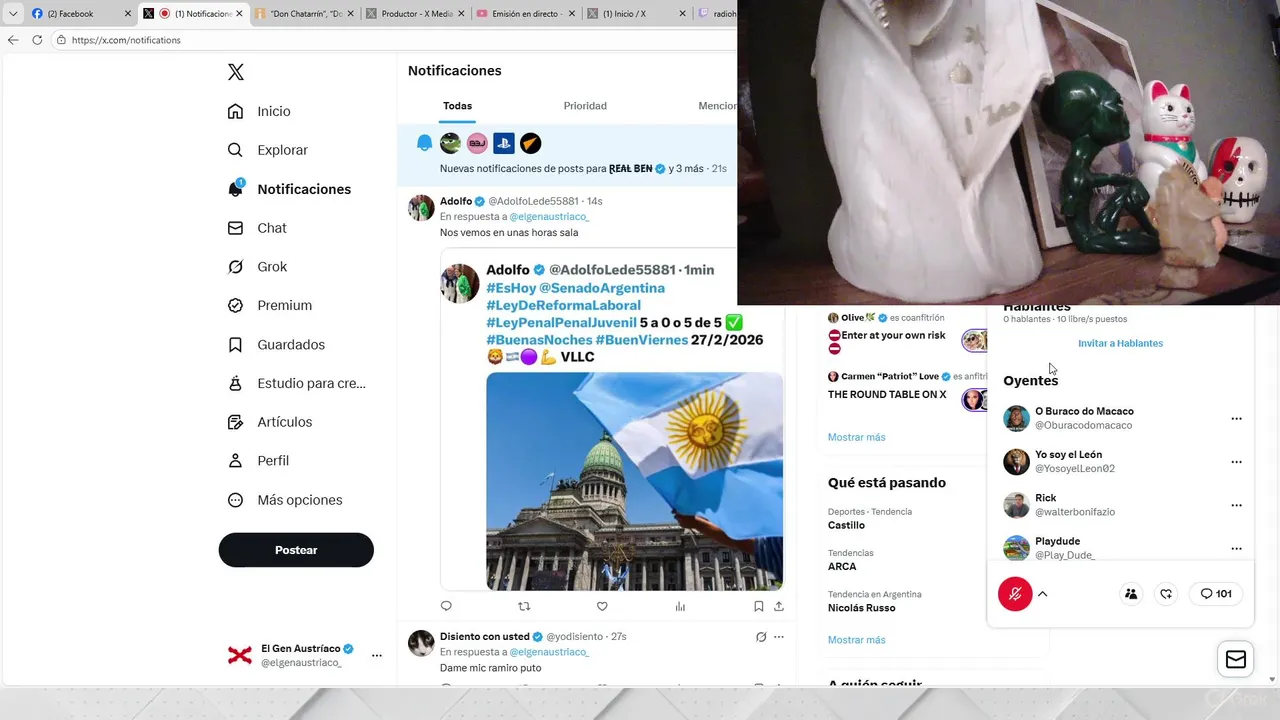The width and height of the screenshot is (1280, 720).
Task: Open the @elgenaustriaco_ link in Adolfo's reply
Action: tap(549, 217)
